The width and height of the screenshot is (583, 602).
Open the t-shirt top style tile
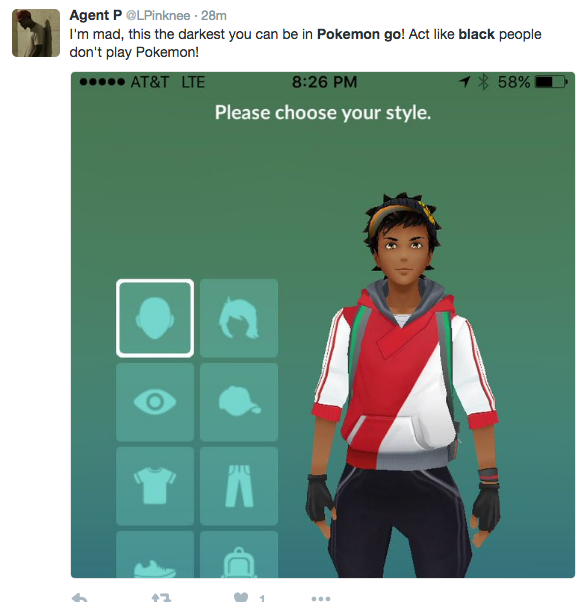pyautogui.click(x=155, y=486)
